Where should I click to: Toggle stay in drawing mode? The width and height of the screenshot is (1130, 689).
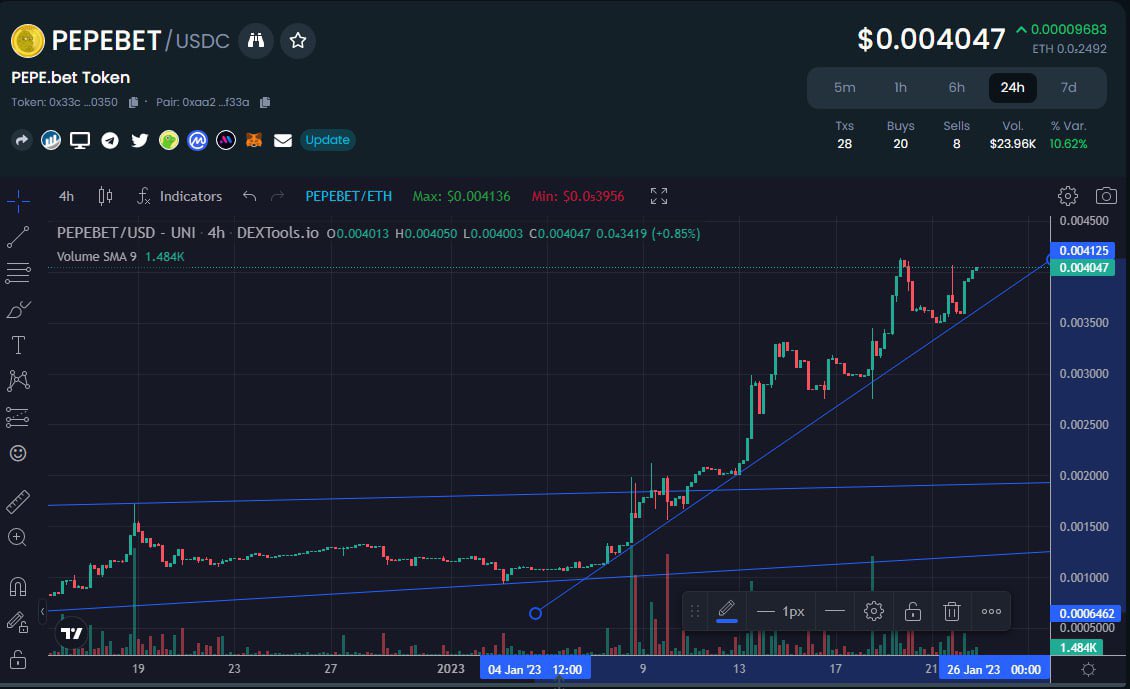(18, 622)
